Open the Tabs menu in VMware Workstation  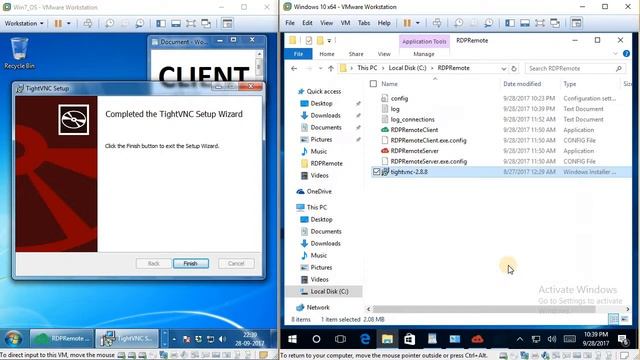[x=364, y=23]
